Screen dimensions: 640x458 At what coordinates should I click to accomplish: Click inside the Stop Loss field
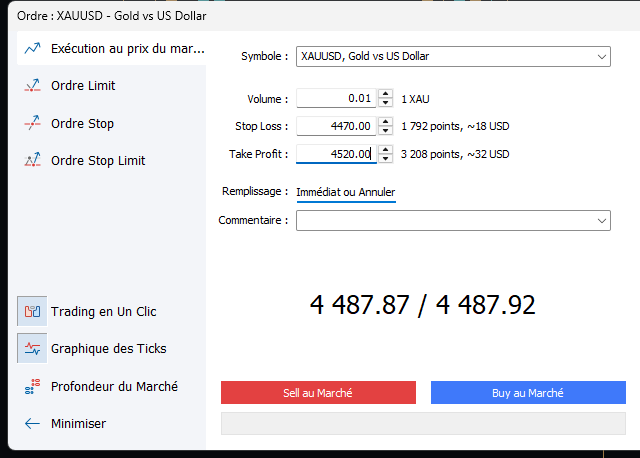pyautogui.click(x=336, y=126)
